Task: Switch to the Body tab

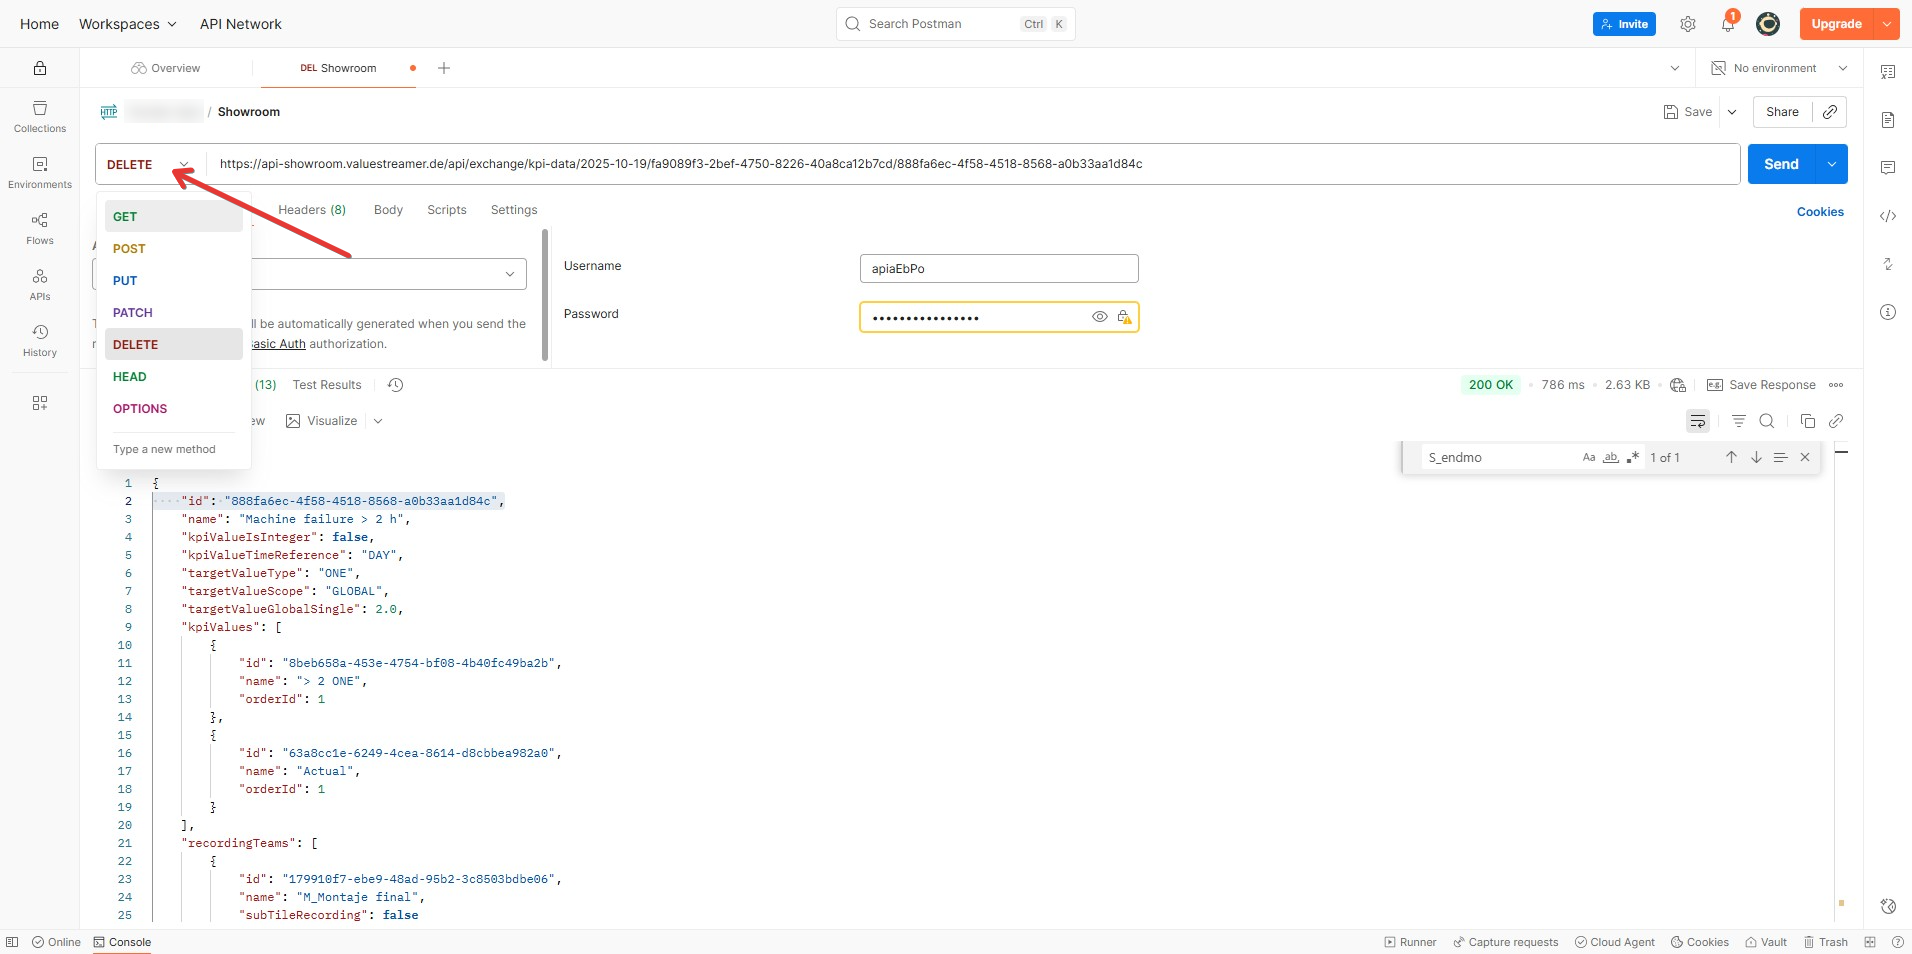Action: [388, 210]
